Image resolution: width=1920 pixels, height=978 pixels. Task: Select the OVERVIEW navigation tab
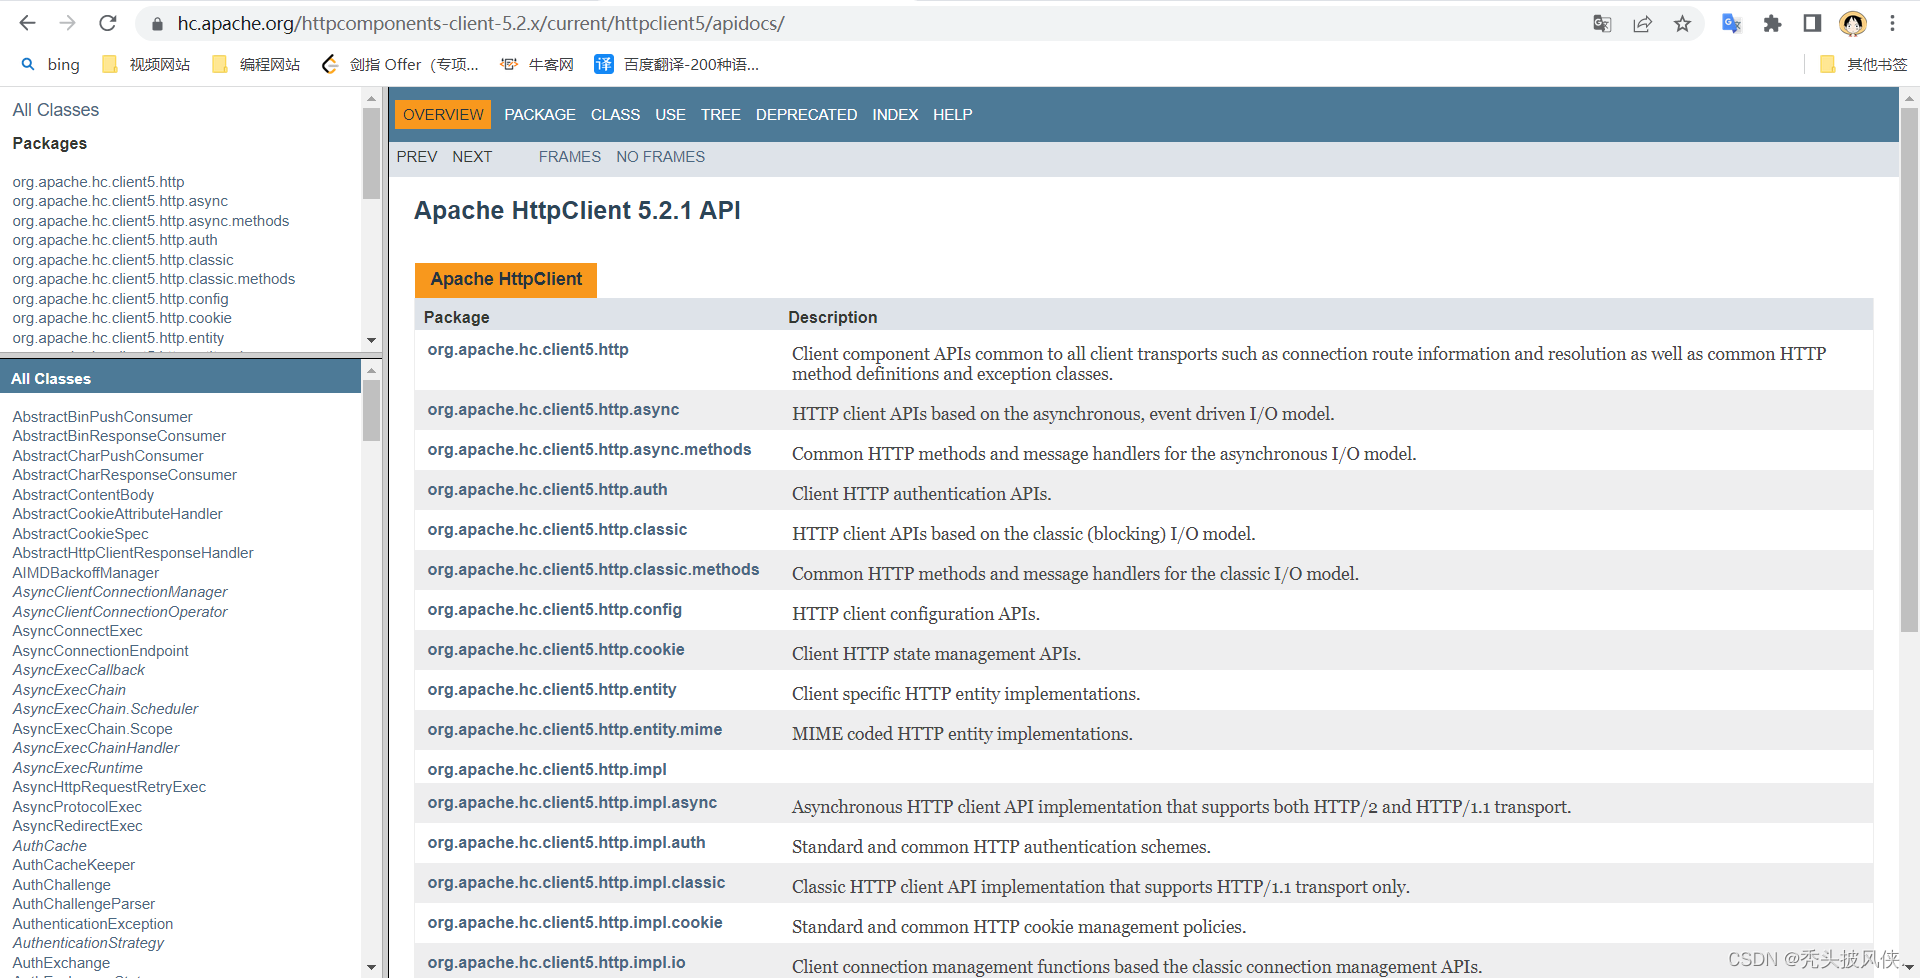(x=443, y=114)
